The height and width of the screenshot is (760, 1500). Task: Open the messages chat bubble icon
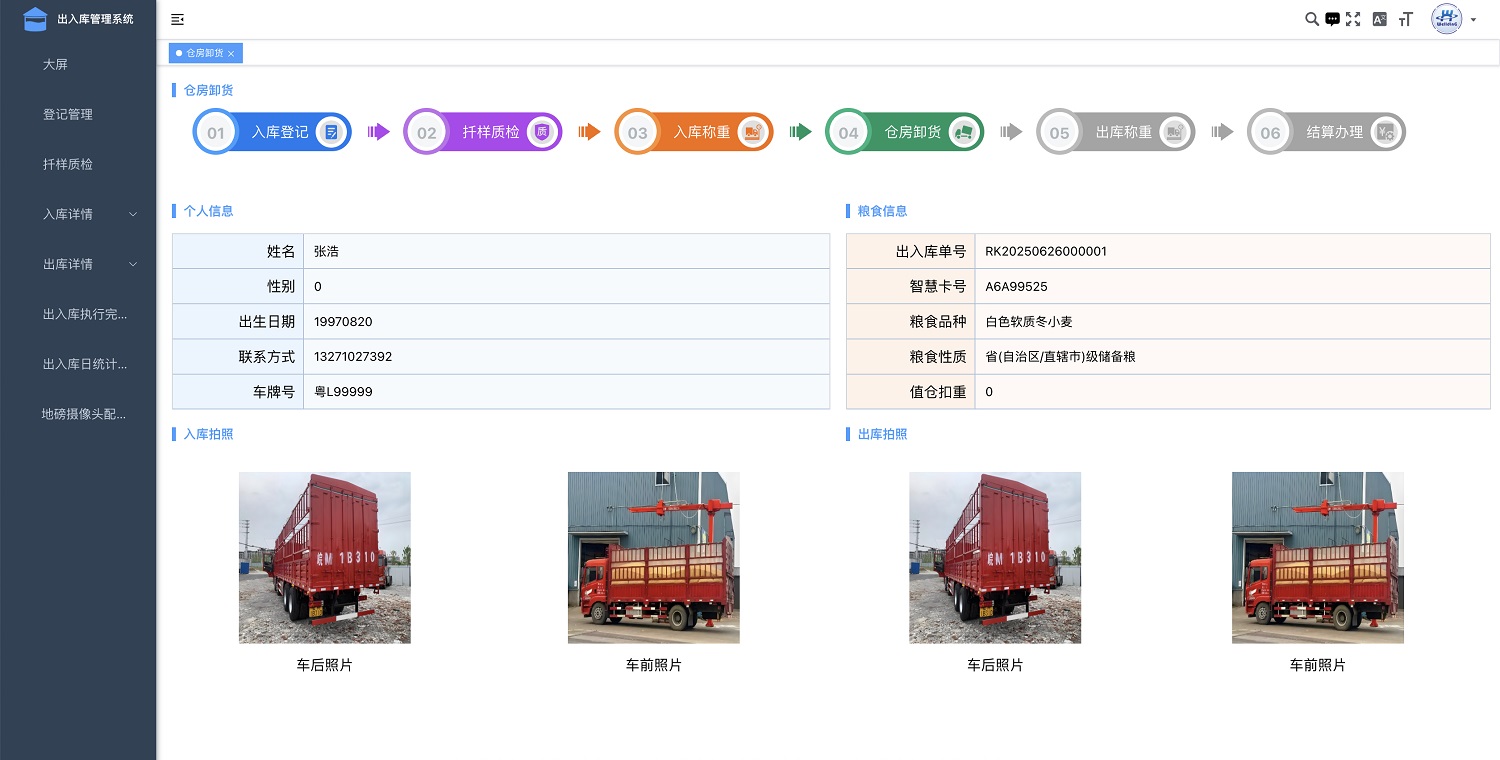(1332, 19)
